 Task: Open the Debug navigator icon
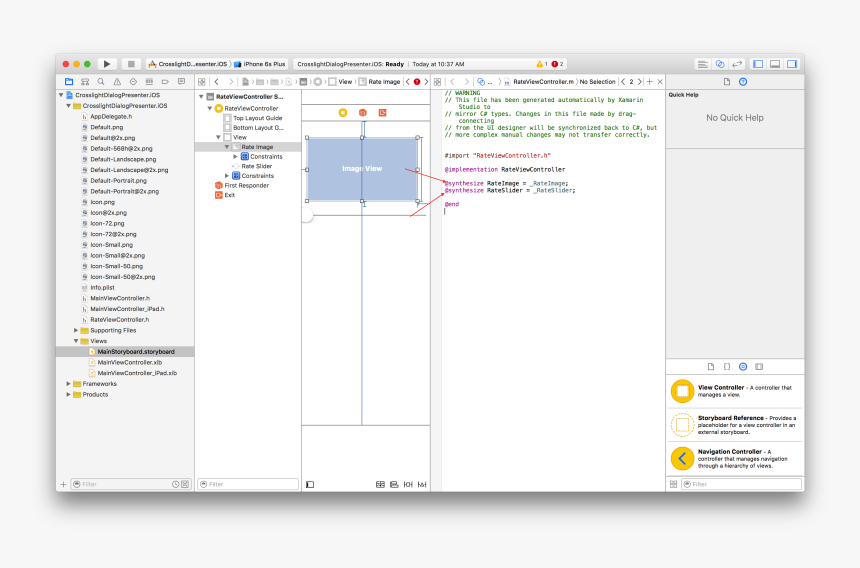tap(149, 82)
